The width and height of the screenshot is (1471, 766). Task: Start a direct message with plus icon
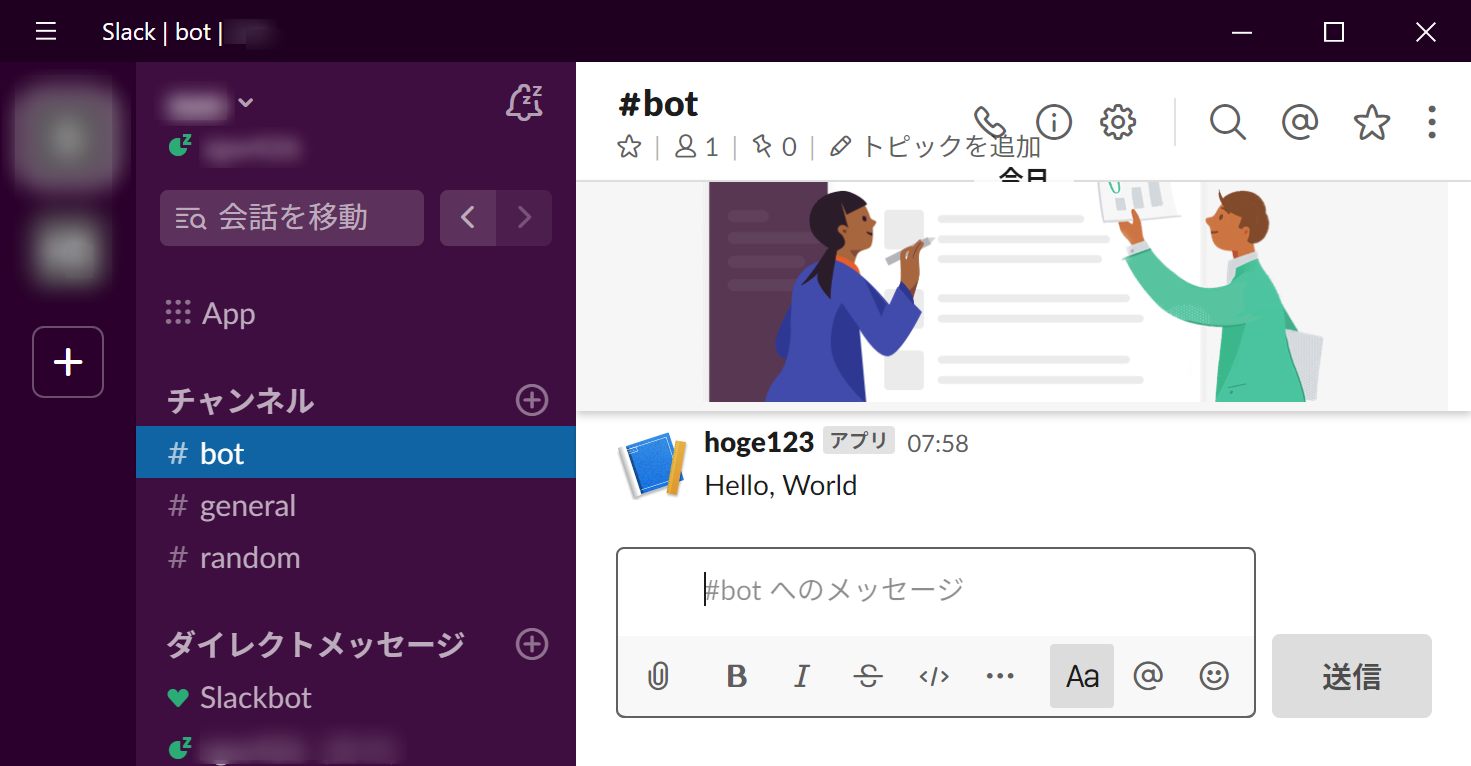point(532,644)
